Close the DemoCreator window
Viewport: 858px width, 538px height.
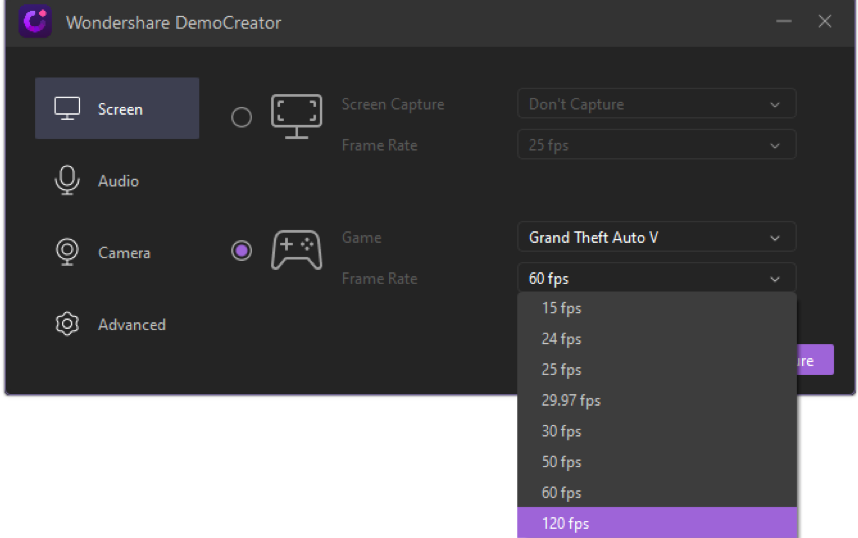coord(825,21)
